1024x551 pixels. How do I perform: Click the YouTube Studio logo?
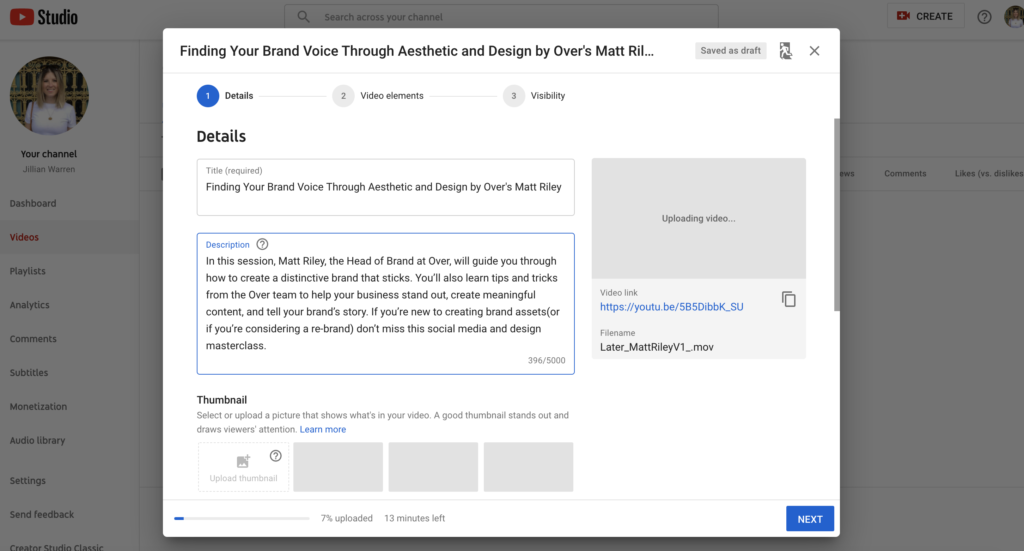pyautogui.click(x=44, y=17)
